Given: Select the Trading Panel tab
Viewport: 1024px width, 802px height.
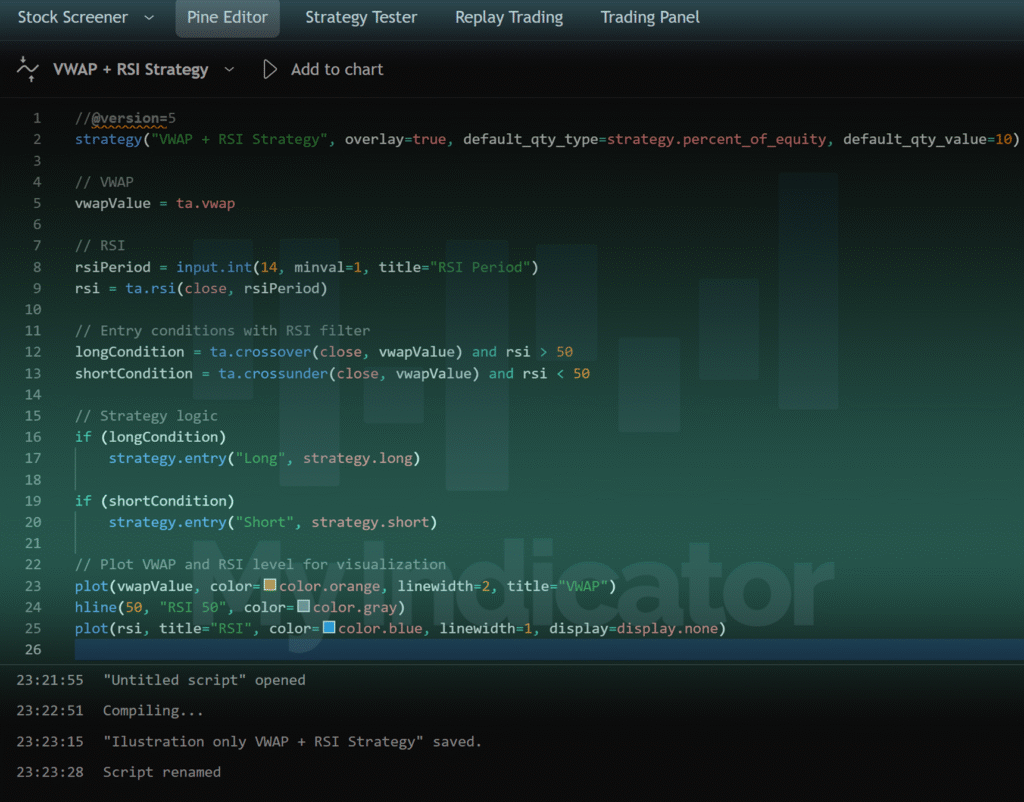Looking at the screenshot, I should [x=650, y=17].
